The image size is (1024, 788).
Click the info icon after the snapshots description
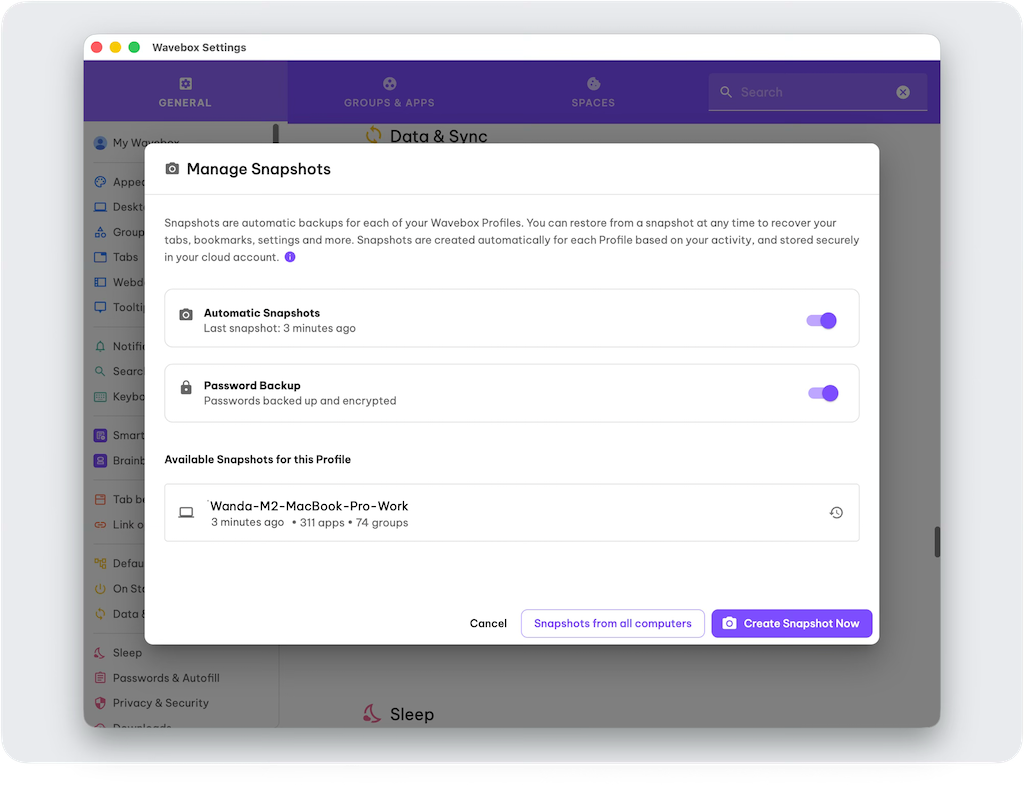[290, 257]
